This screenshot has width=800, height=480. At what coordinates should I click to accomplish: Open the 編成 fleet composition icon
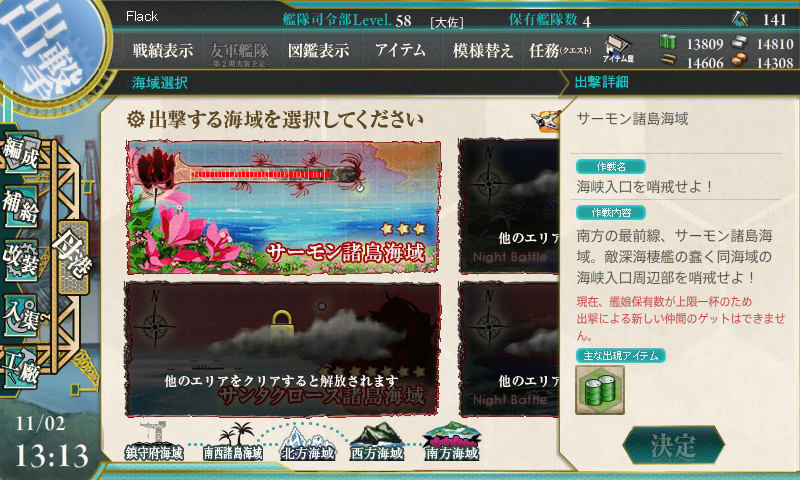pos(21,153)
